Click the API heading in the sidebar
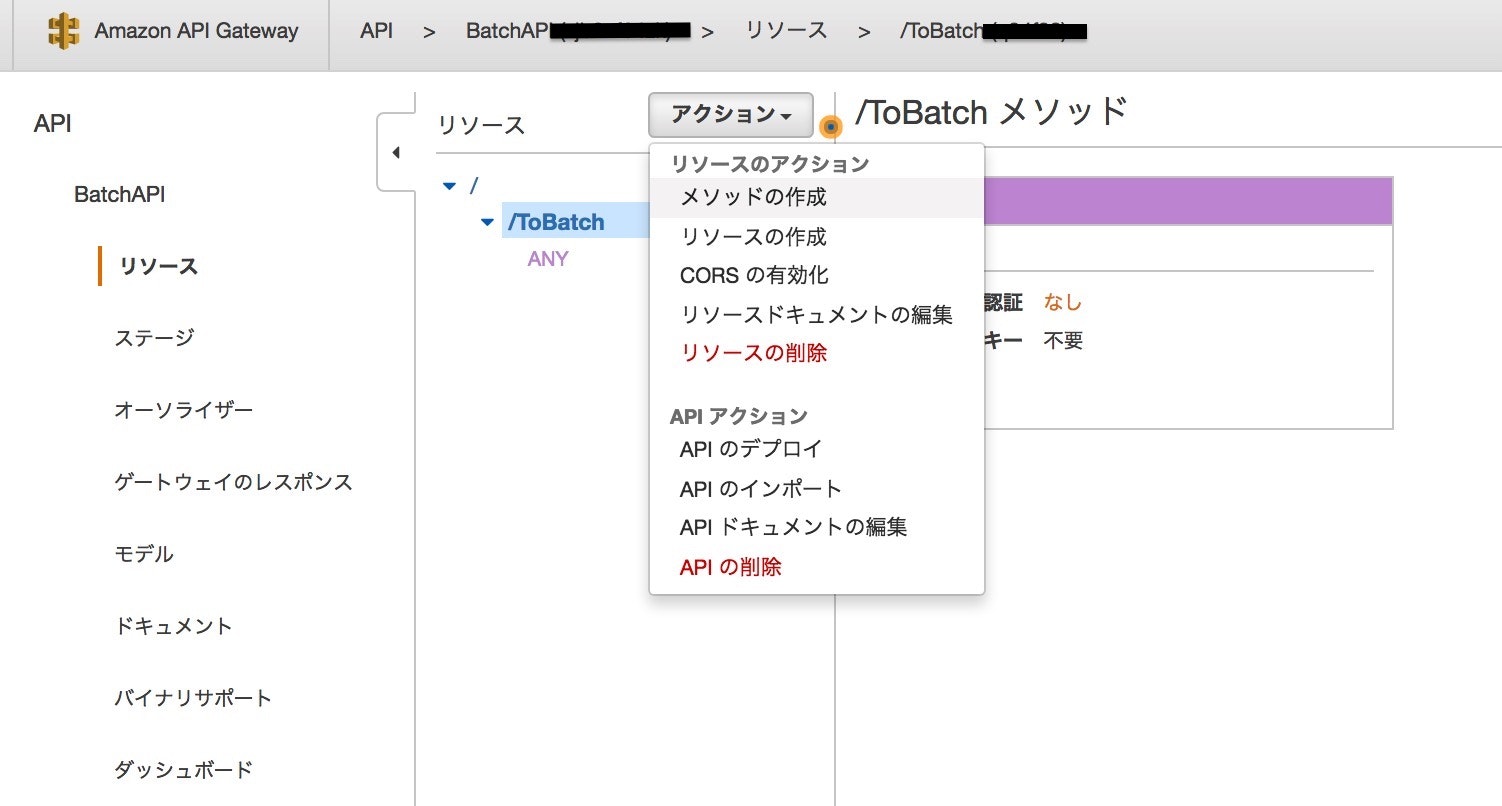The image size is (1502, 806). [x=52, y=124]
